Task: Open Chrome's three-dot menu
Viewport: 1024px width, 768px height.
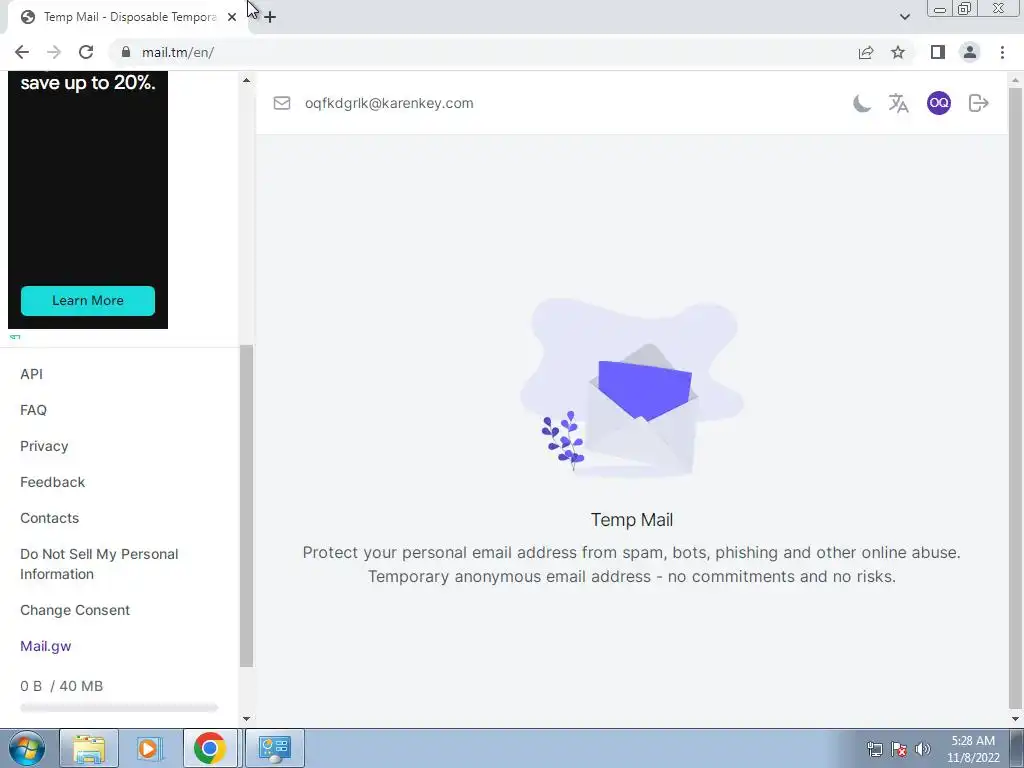Action: (x=1002, y=52)
